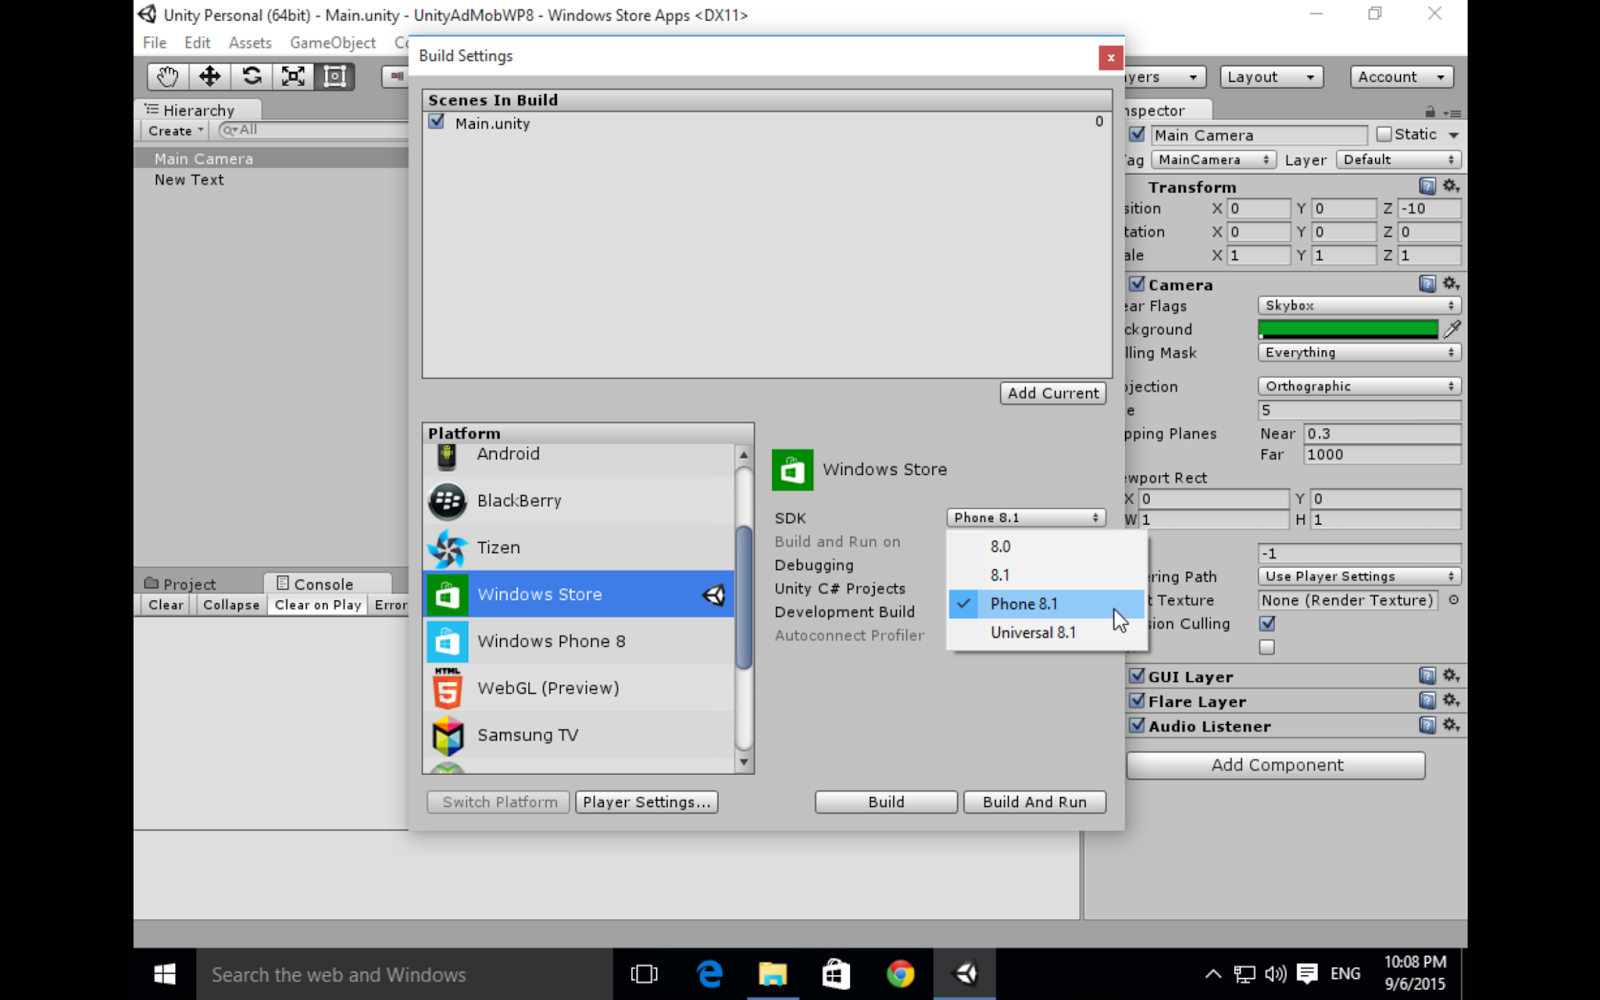Click the Tizen platform icon
Screen dimensions: 1600x1000
(447, 548)
